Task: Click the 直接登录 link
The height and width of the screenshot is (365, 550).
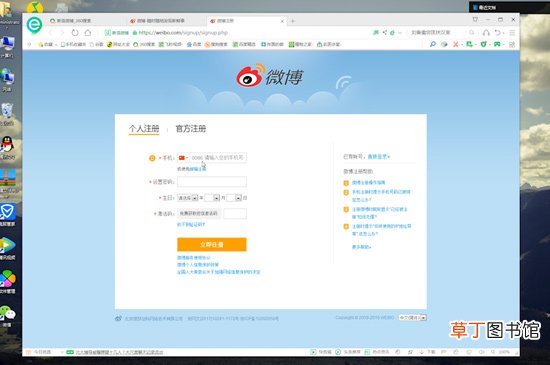Action: pyautogui.click(x=378, y=156)
